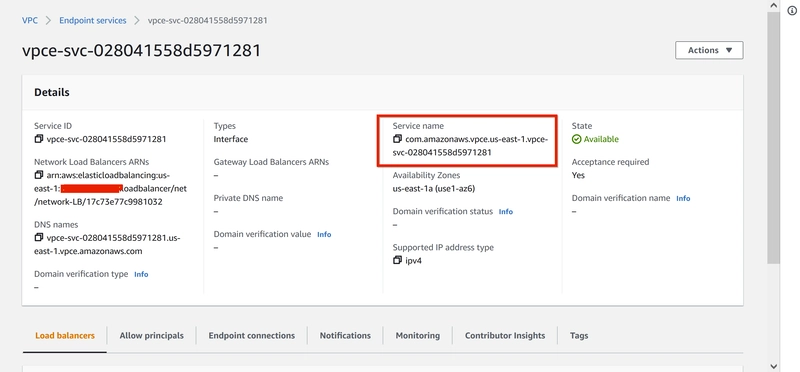The width and height of the screenshot is (800, 372).
Task: Copy the Supported IP address type
Action: point(397,260)
